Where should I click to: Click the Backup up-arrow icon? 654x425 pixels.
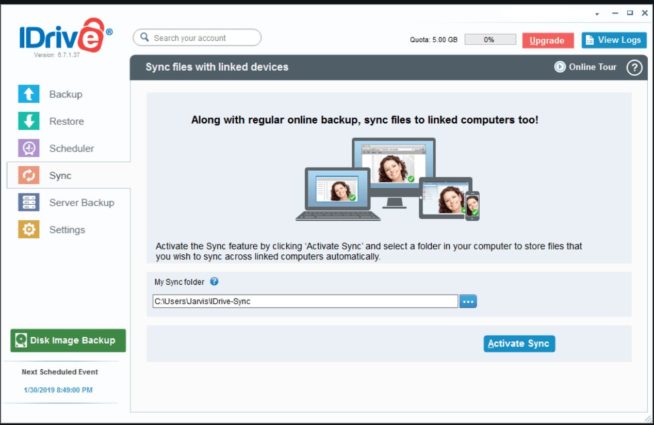[29, 94]
